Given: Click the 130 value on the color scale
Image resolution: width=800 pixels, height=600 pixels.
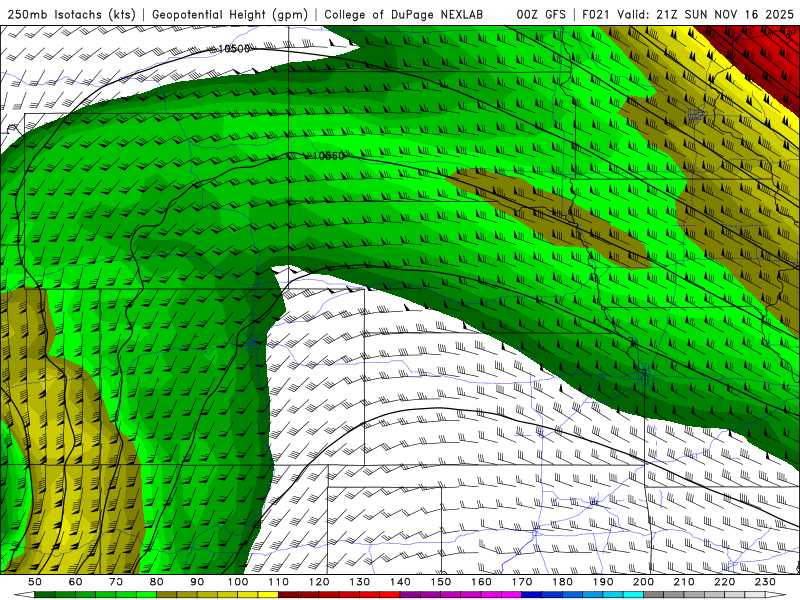Looking at the screenshot, I should 360,582.
